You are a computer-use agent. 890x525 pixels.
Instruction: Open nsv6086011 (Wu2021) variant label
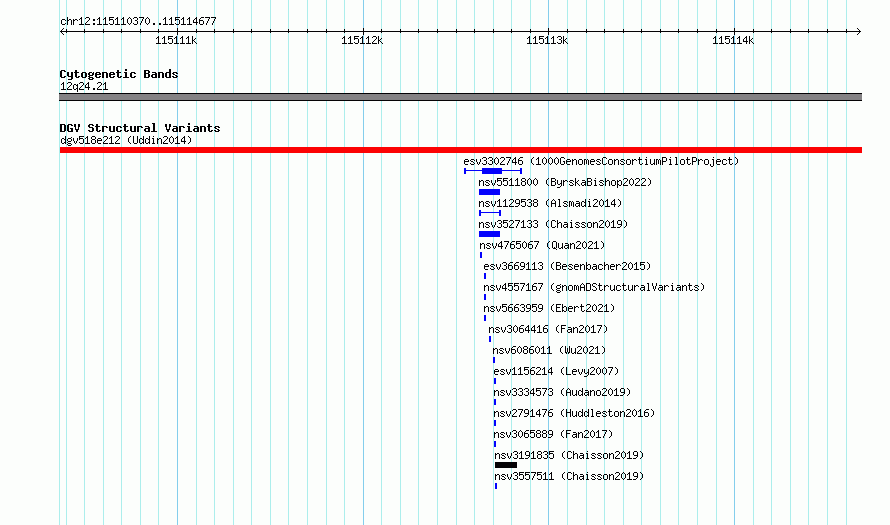pyautogui.click(x=549, y=350)
